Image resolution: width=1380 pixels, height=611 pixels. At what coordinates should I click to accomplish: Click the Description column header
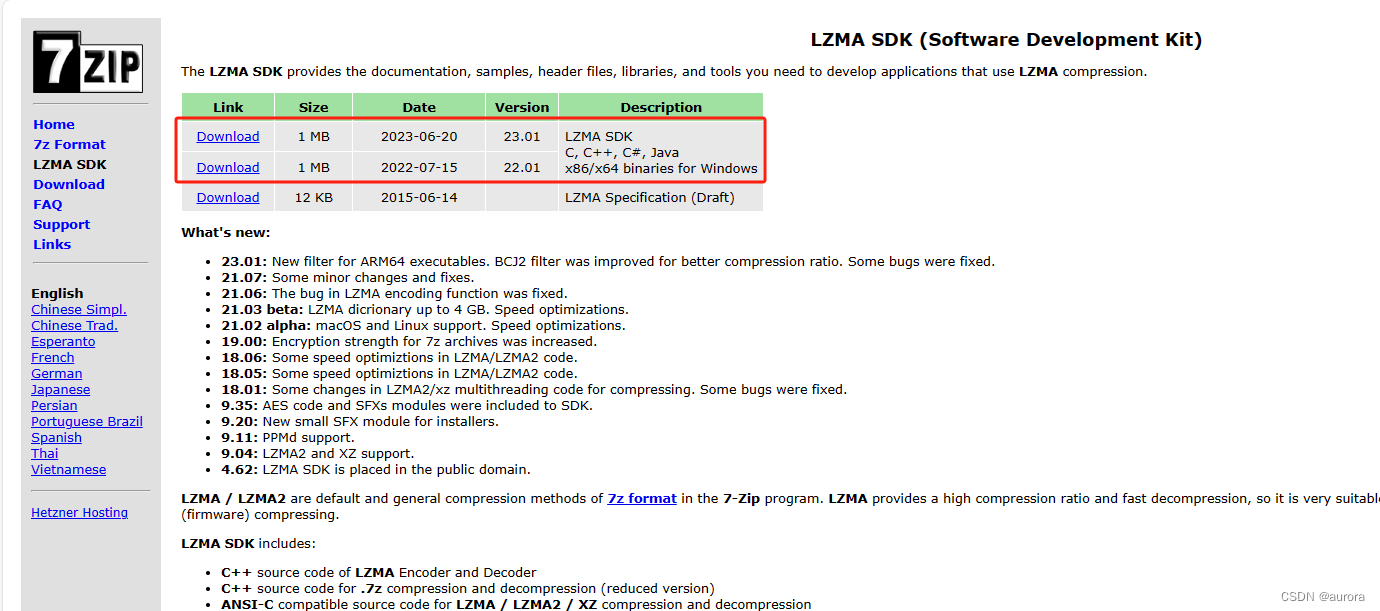click(661, 107)
